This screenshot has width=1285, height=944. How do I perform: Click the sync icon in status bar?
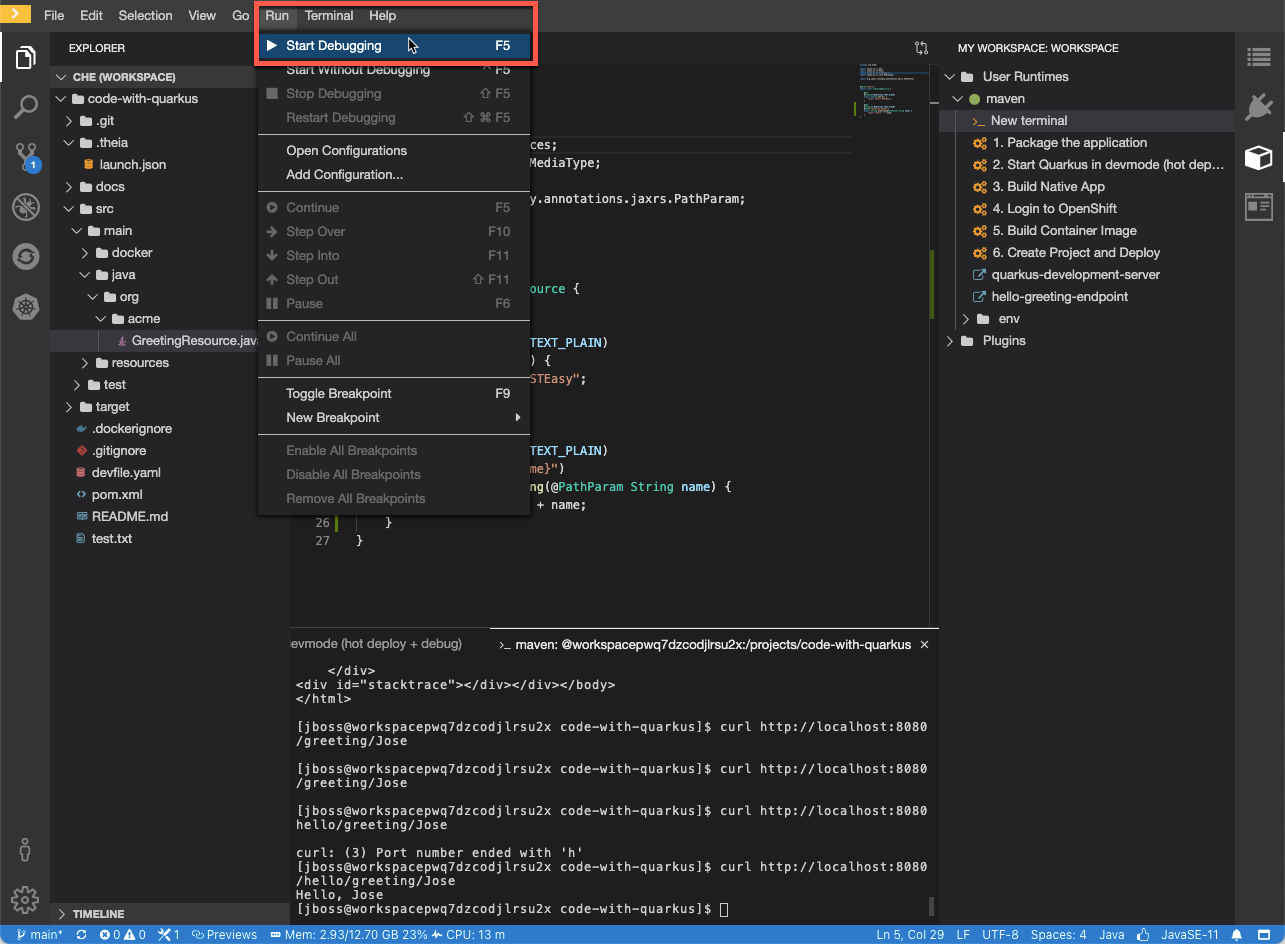pyautogui.click(x=81, y=934)
